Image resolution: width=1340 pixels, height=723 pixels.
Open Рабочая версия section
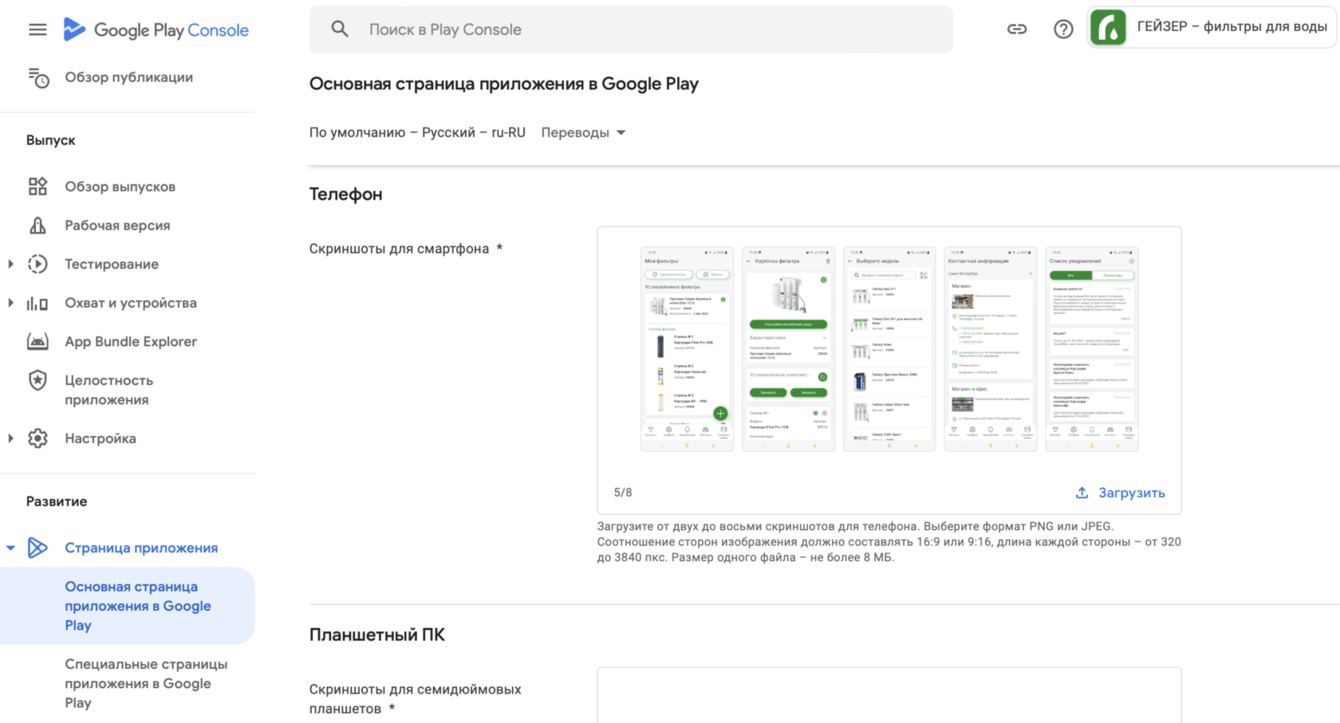117,225
